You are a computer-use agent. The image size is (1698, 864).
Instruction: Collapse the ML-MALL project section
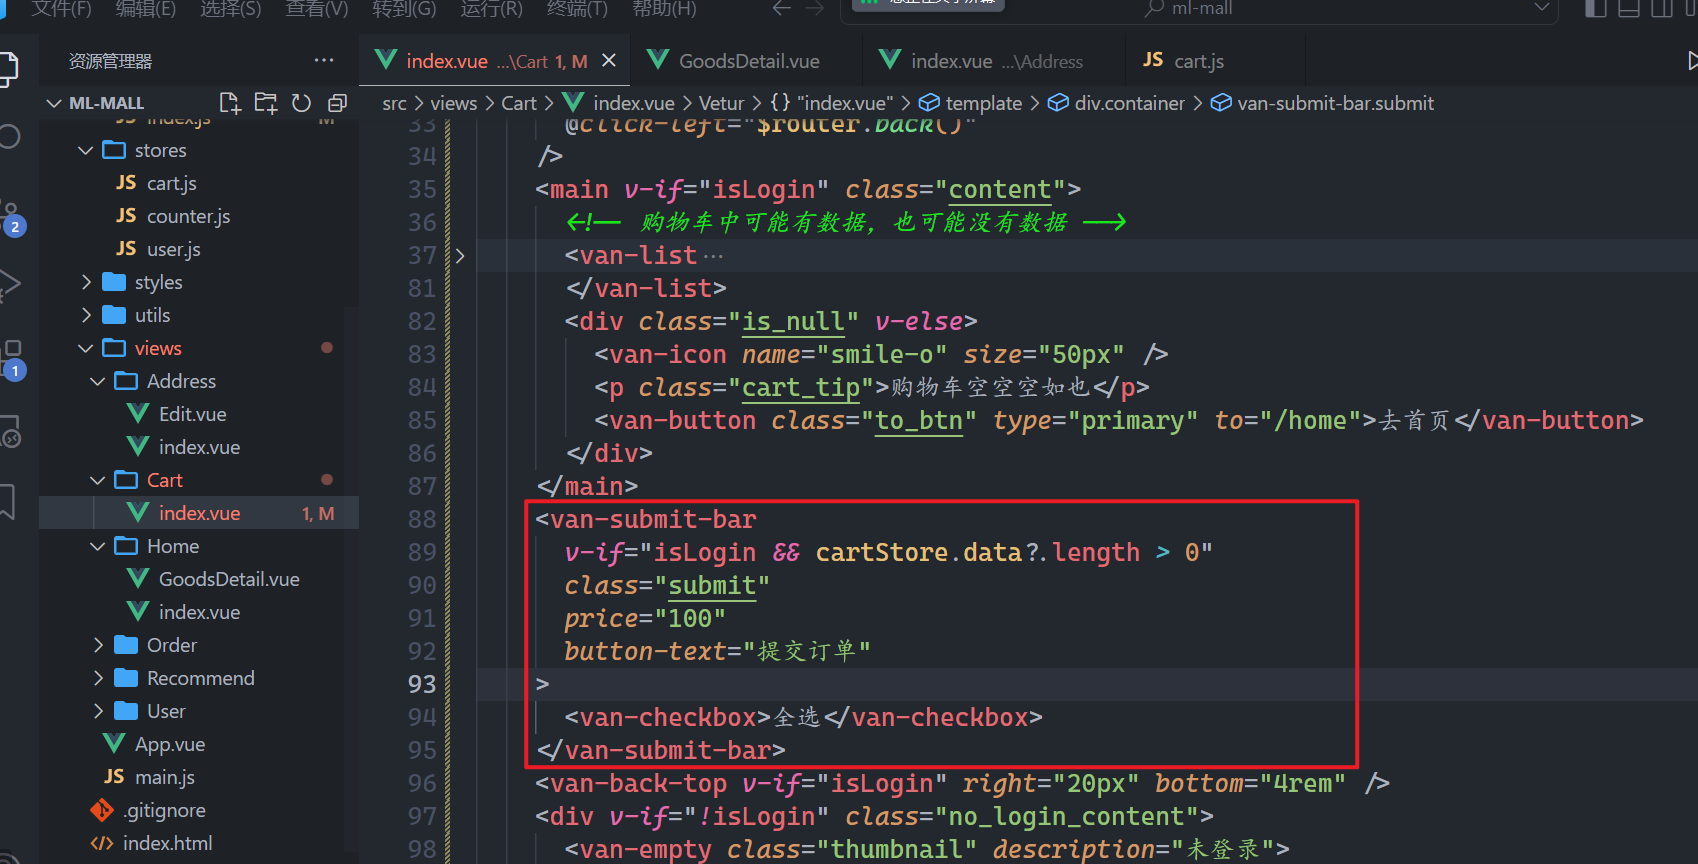(54, 103)
